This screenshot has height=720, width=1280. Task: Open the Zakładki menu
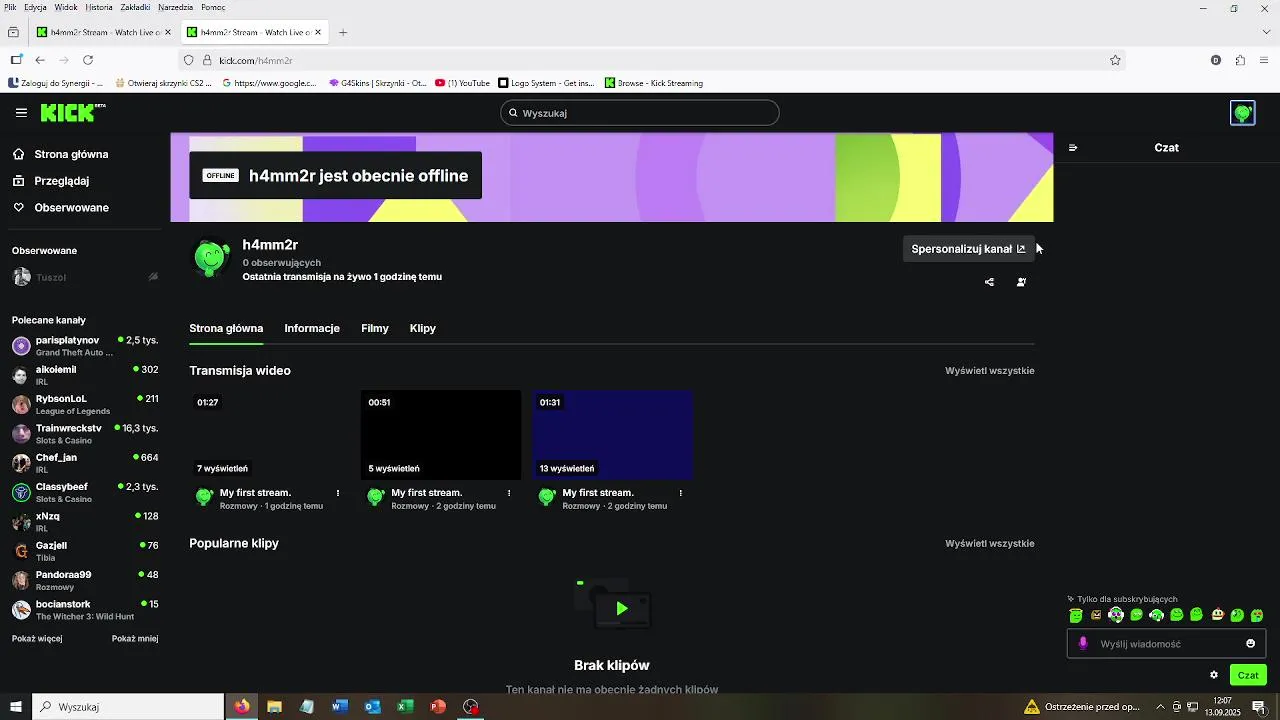click(x=135, y=7)
